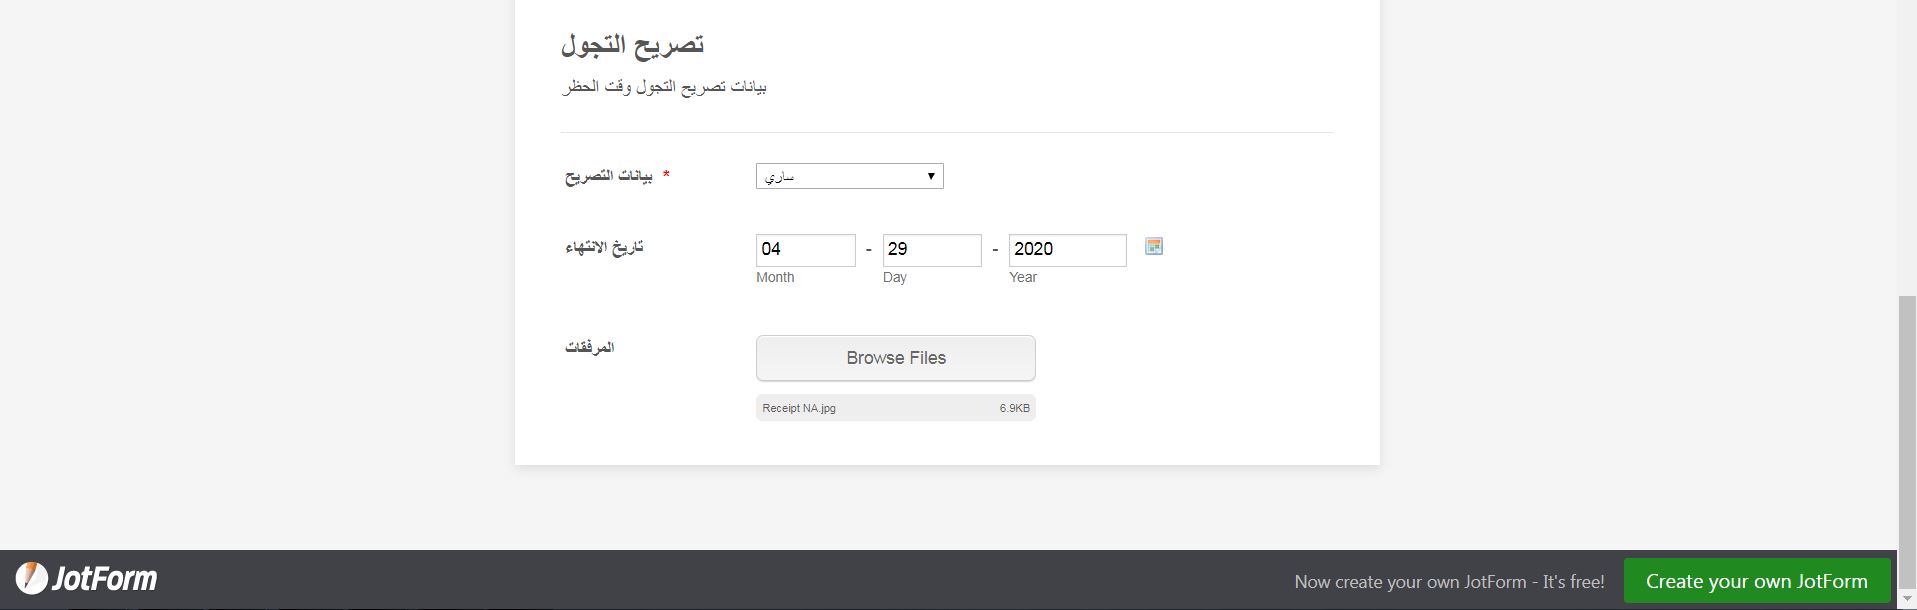Click Create your own JotForm button
1917x610 pixels.
click(x=1756, y=581)
